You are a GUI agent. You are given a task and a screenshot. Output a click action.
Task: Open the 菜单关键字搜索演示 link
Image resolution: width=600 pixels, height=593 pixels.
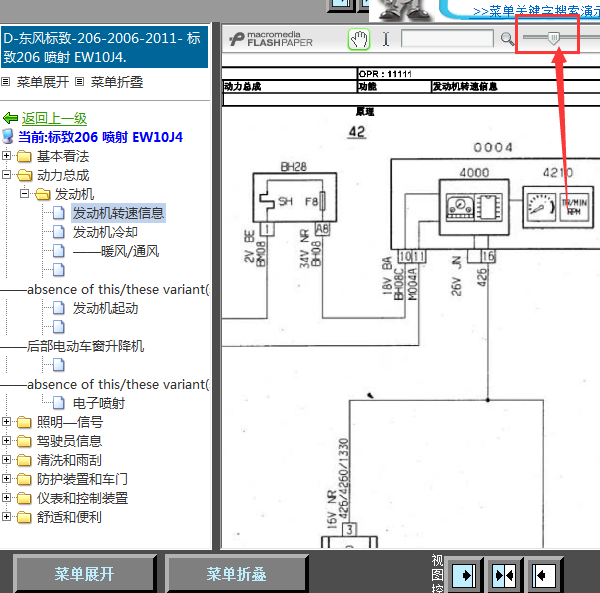point(536,11)
